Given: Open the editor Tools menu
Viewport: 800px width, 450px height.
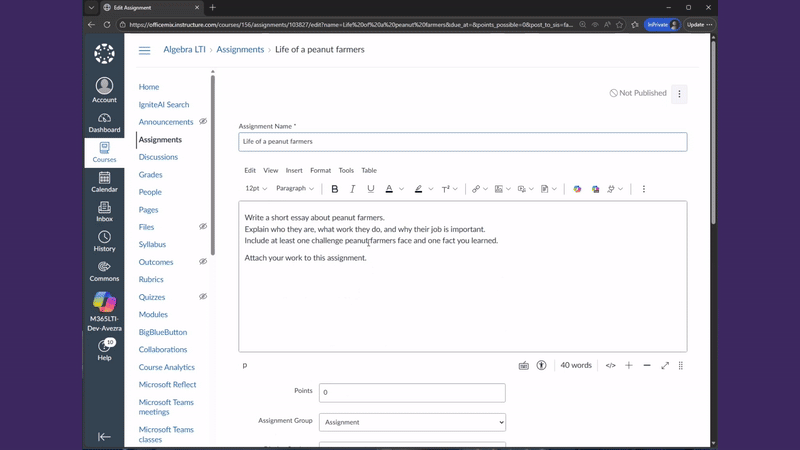Looking at the screenshot, I should coord(346,170).
